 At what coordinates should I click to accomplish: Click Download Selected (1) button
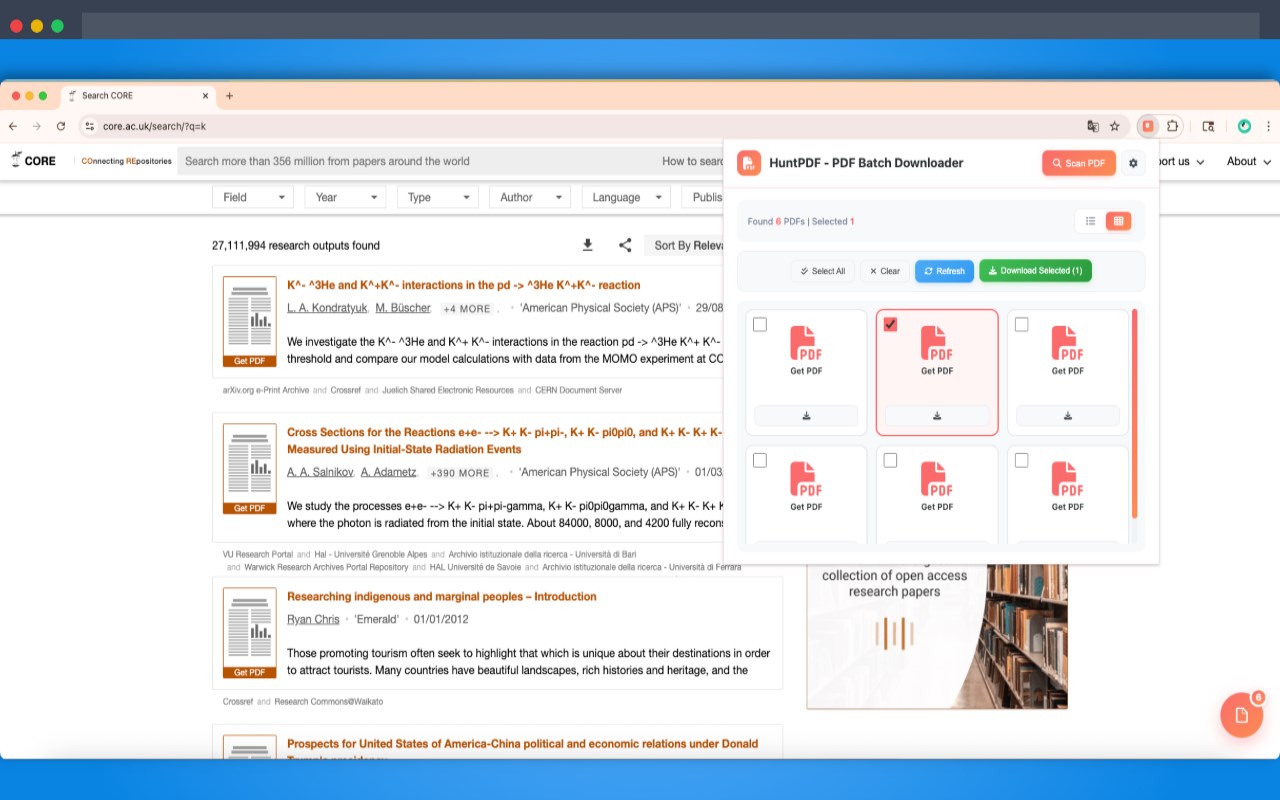(x=1035, y=271)
